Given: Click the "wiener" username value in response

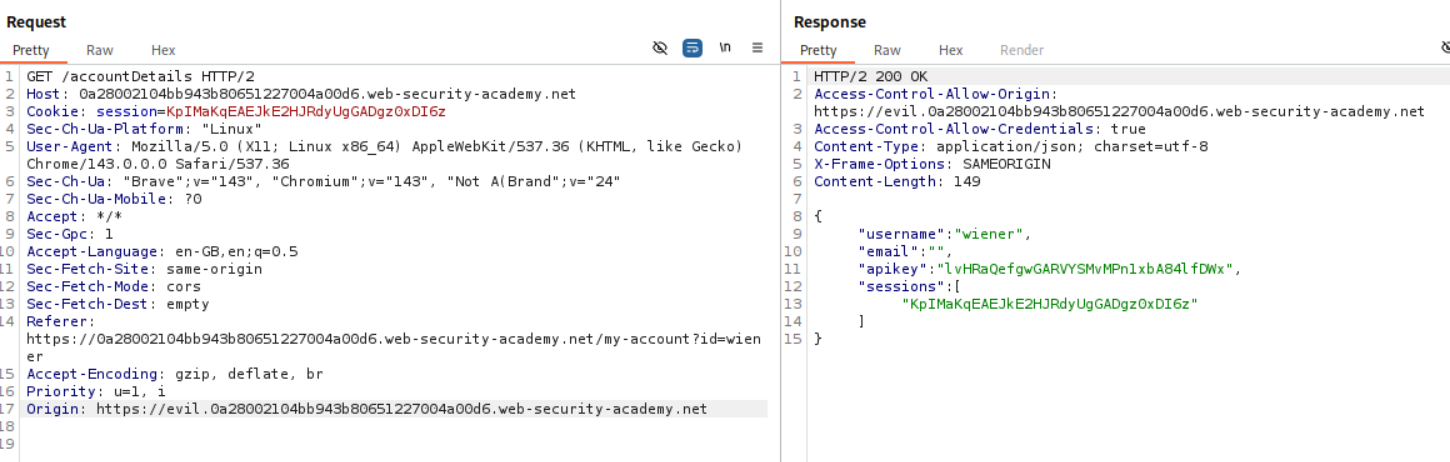Looking at the screenshot, I should tap(991, 234).
